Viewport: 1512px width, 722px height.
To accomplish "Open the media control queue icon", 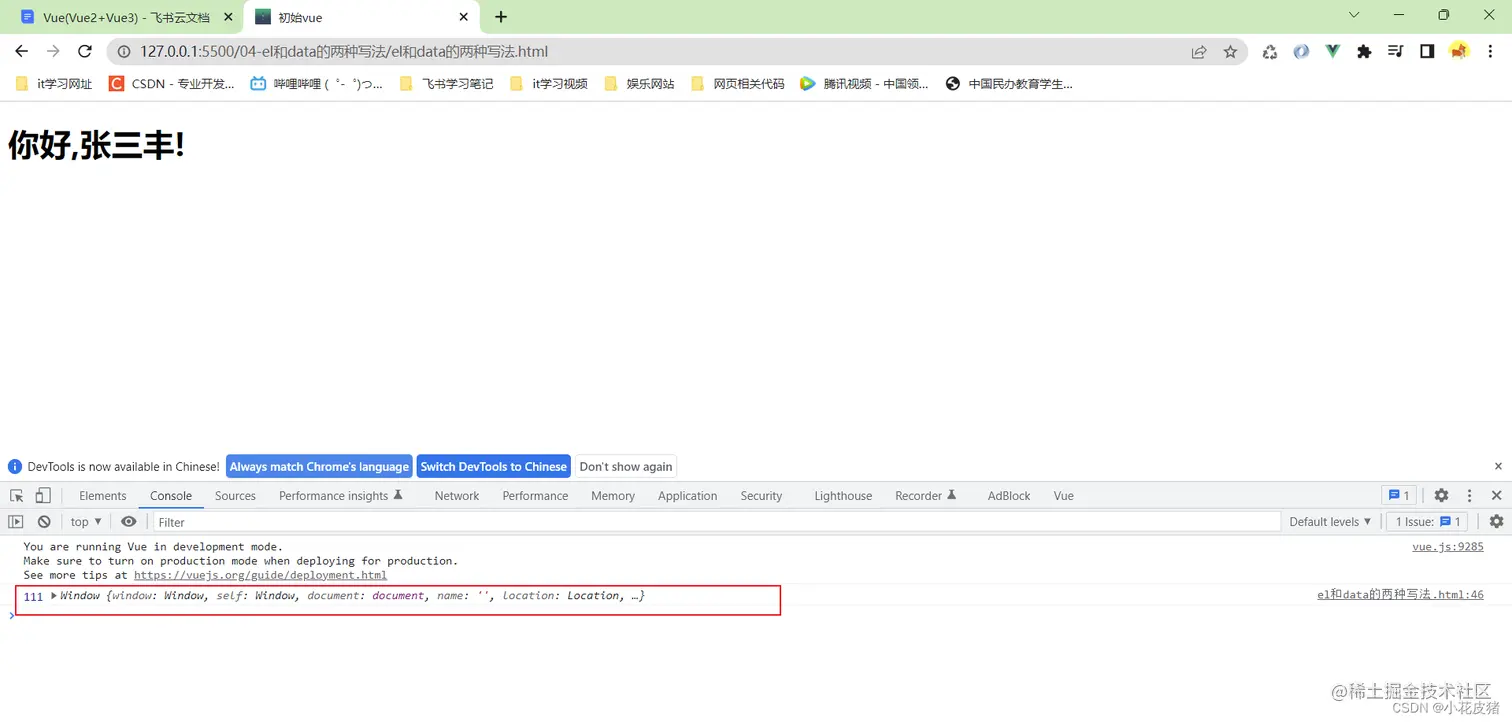I will point(1396,52).
